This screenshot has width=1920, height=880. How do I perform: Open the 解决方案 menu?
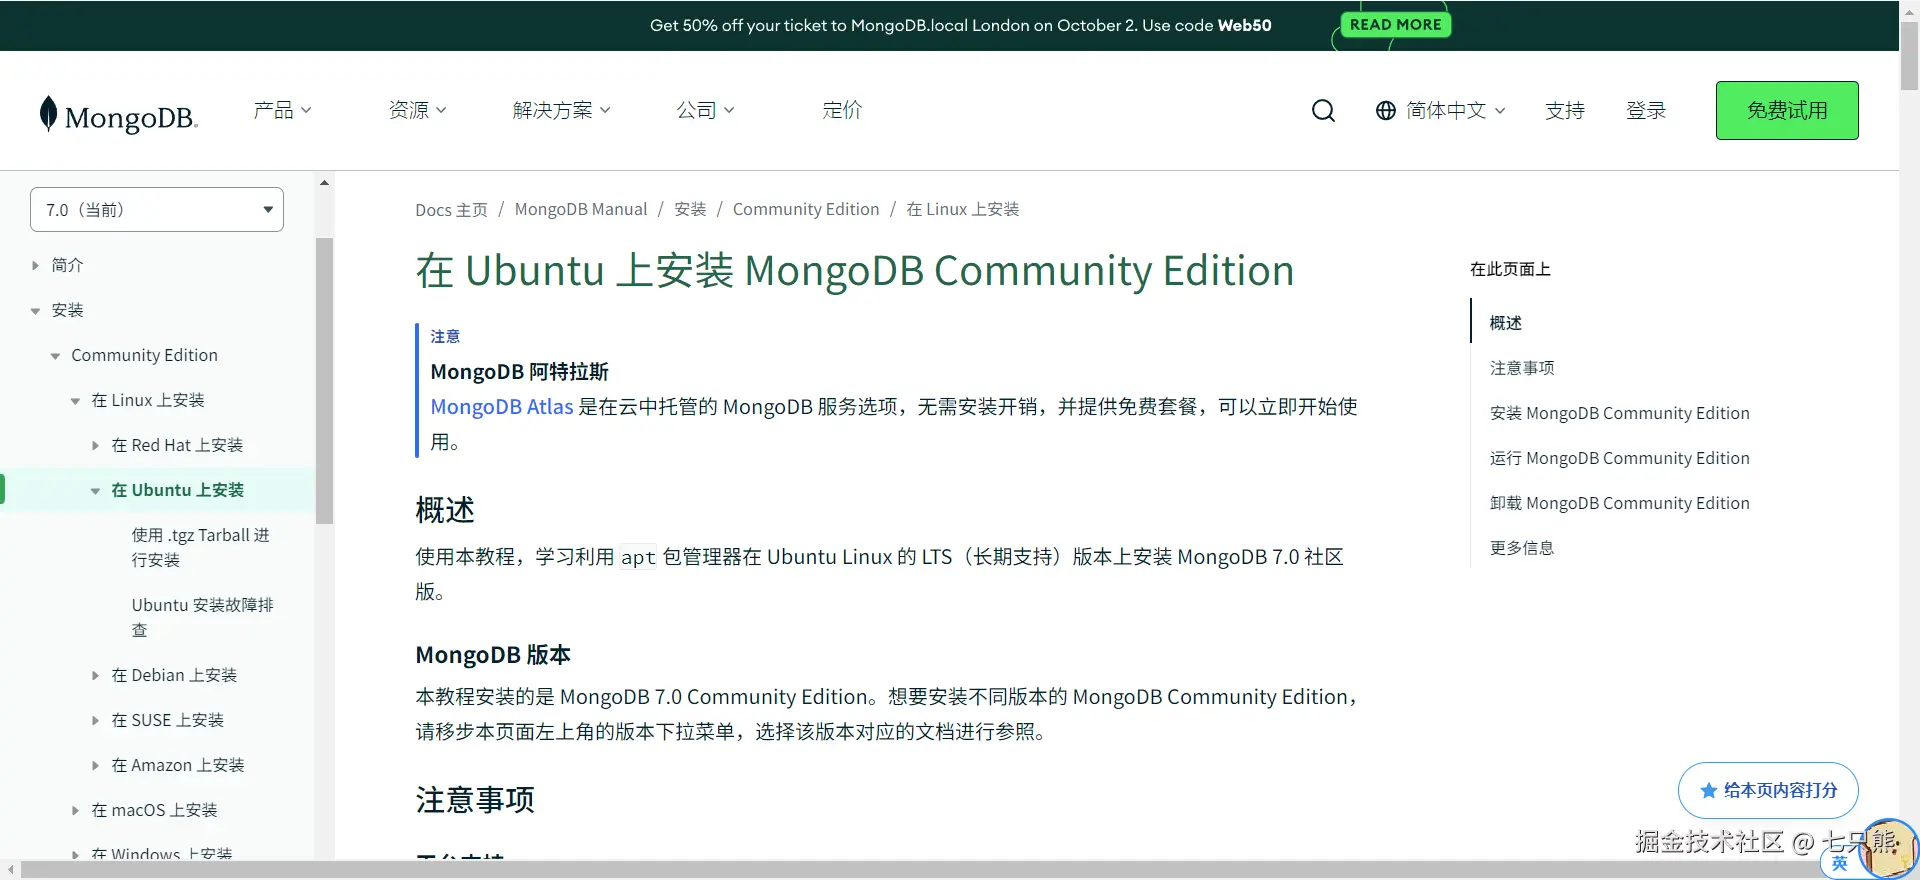pyautogui.click(x=561, y=110)
